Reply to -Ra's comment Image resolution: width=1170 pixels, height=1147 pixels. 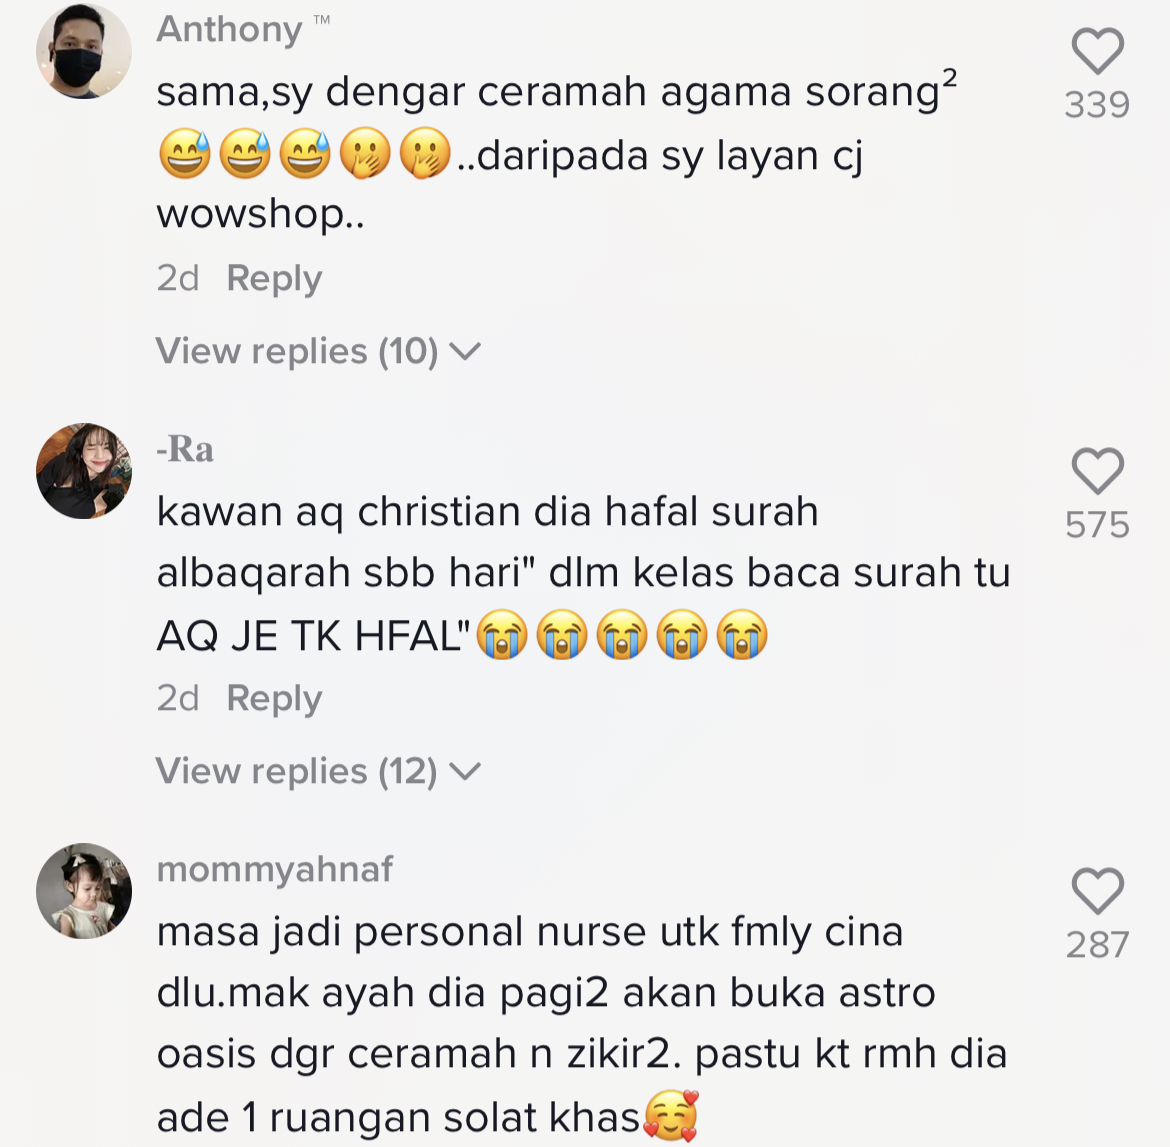274,698
